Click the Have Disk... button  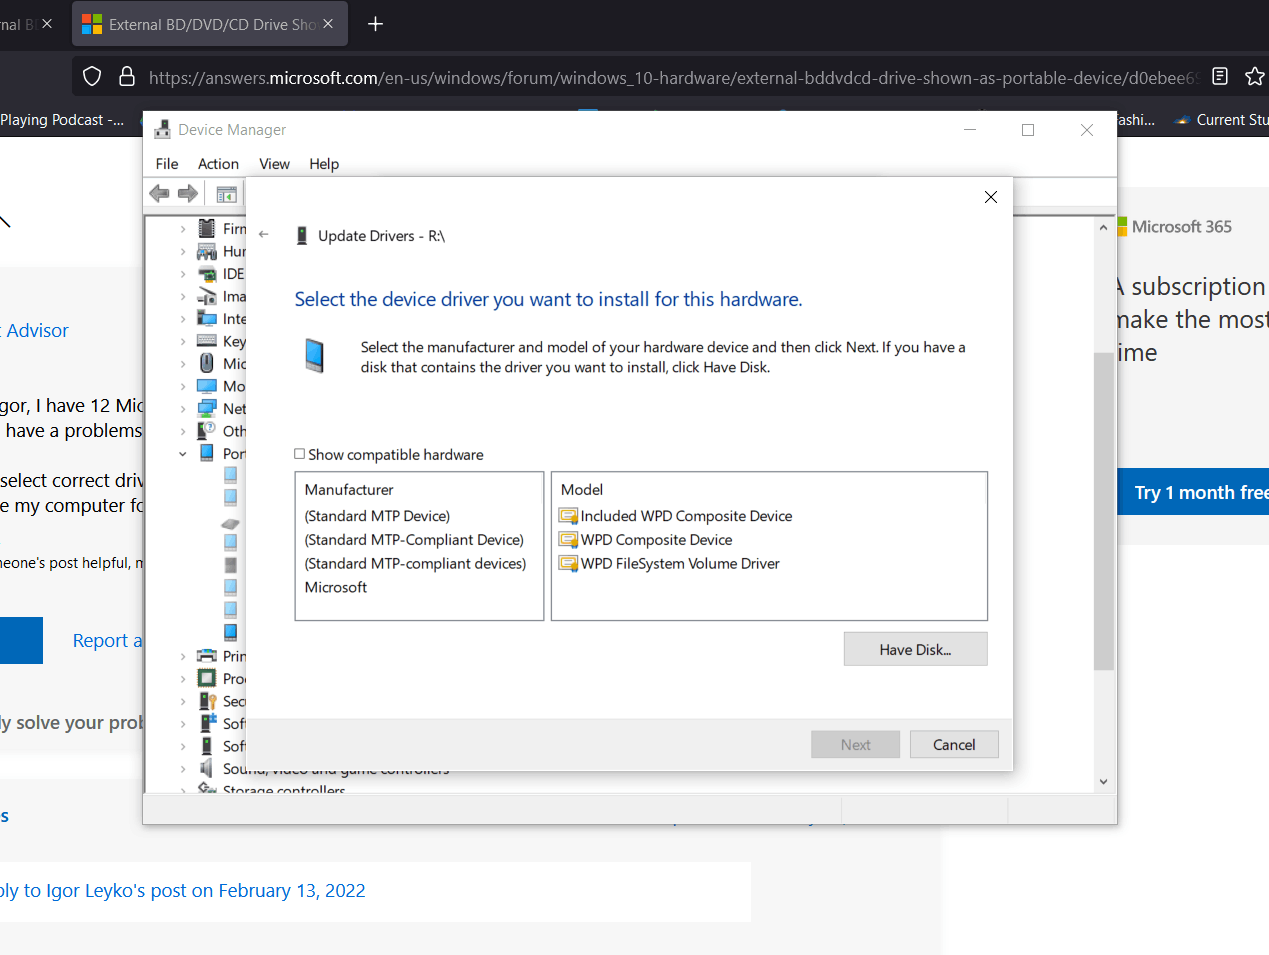915,649
